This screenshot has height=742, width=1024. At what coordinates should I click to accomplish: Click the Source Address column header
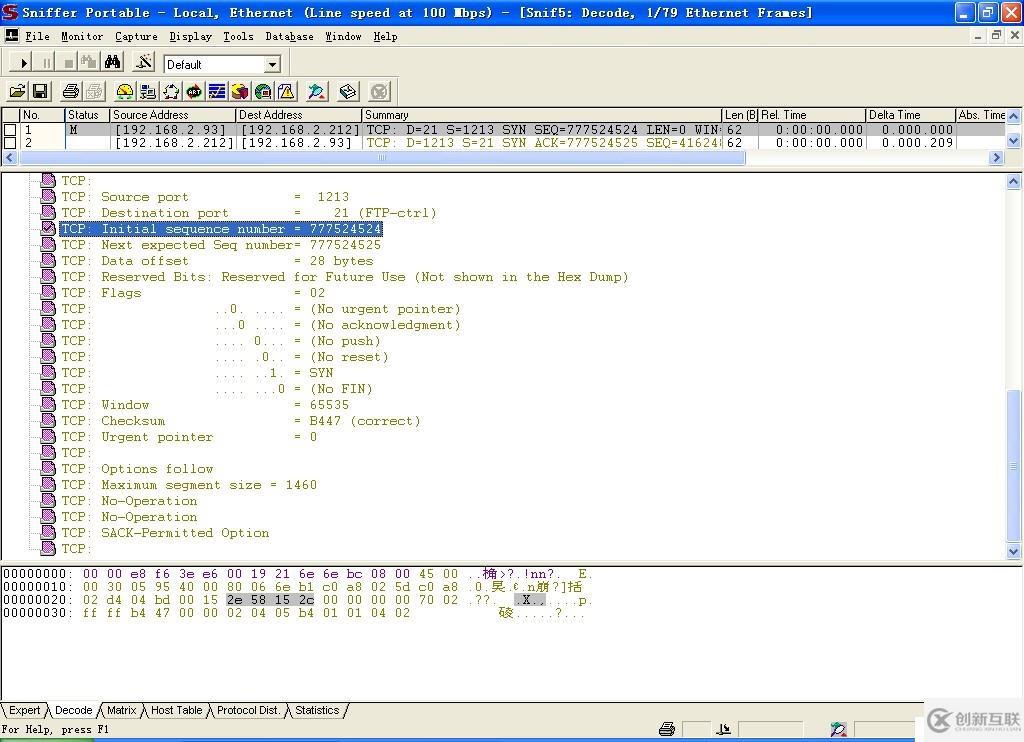[x=172, y=115]
